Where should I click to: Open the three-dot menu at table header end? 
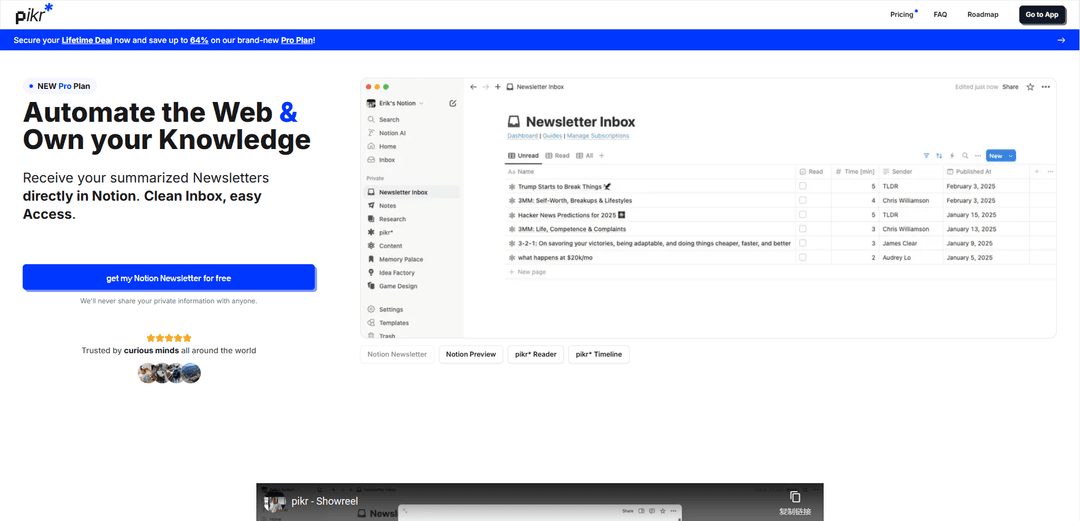(x=1050, y=172)
